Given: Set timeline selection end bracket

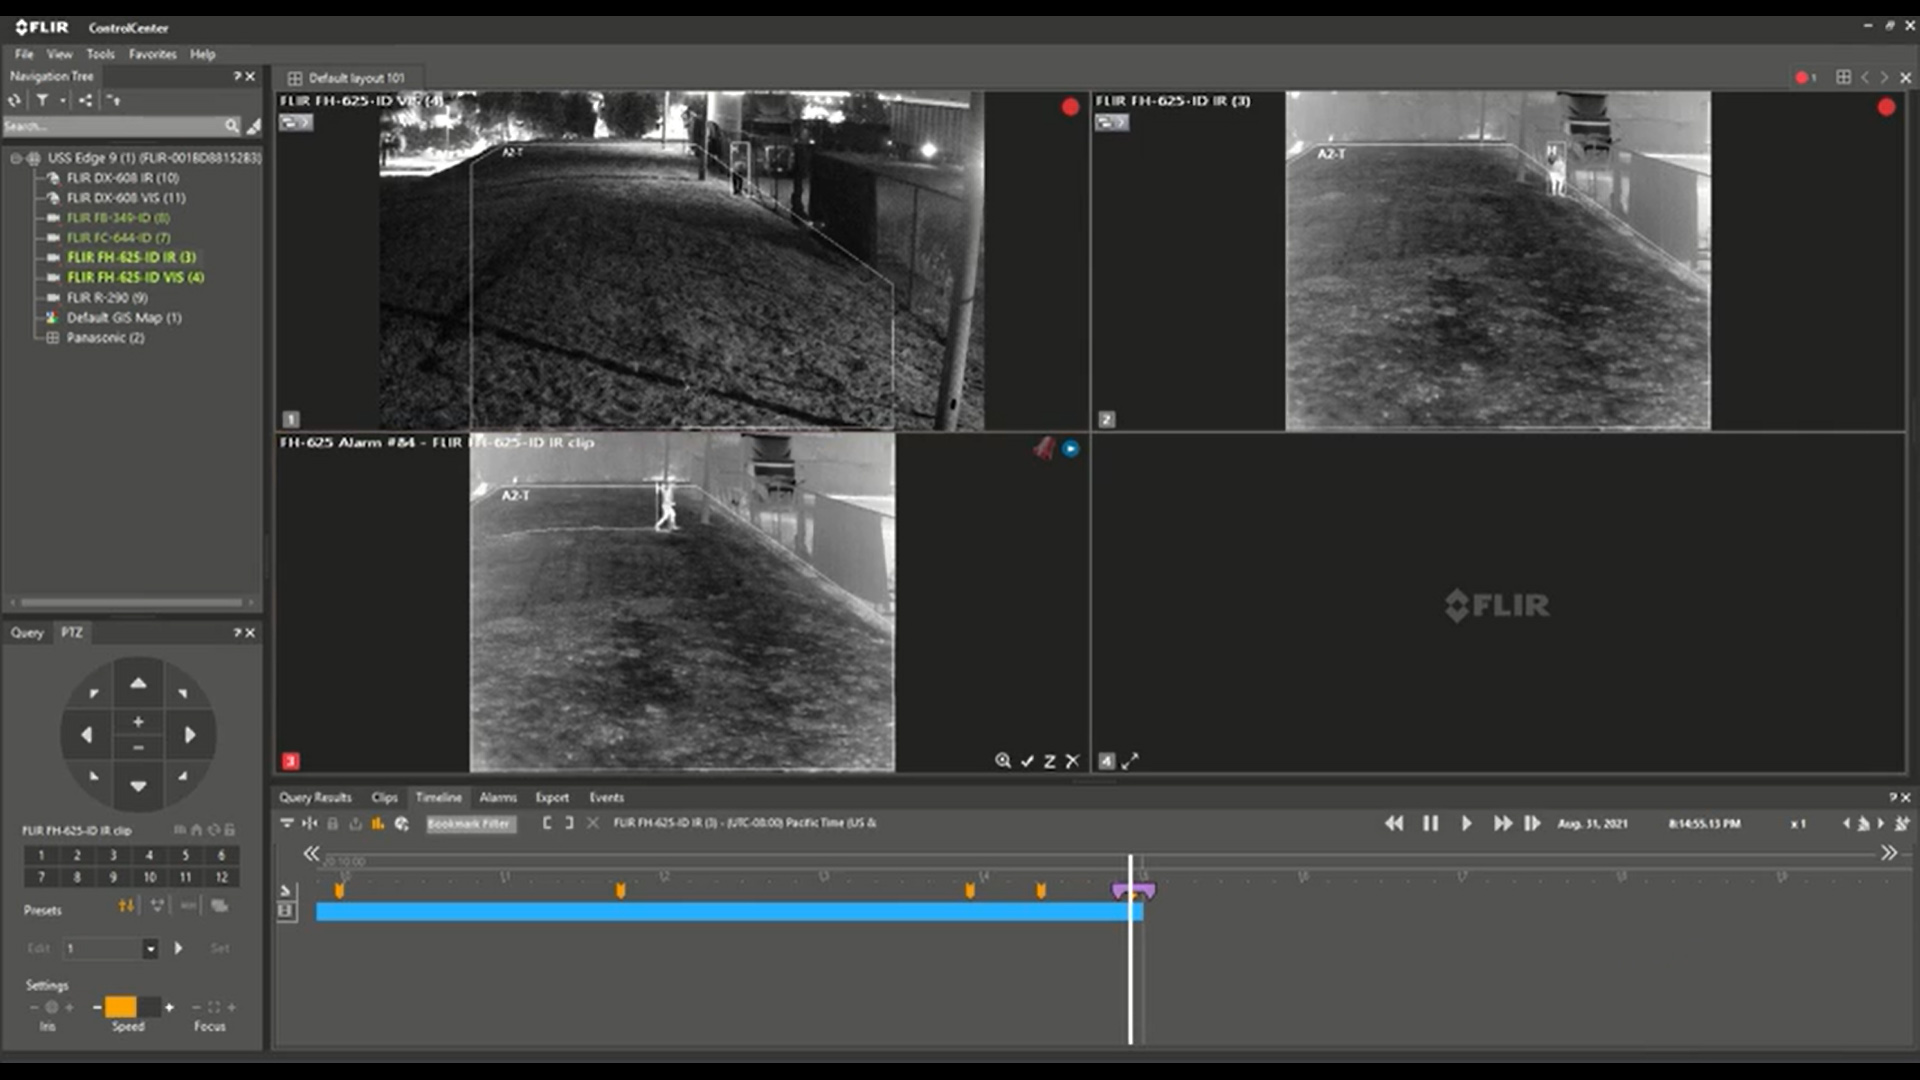Looking at the screenshot, I should pos(569,823).
